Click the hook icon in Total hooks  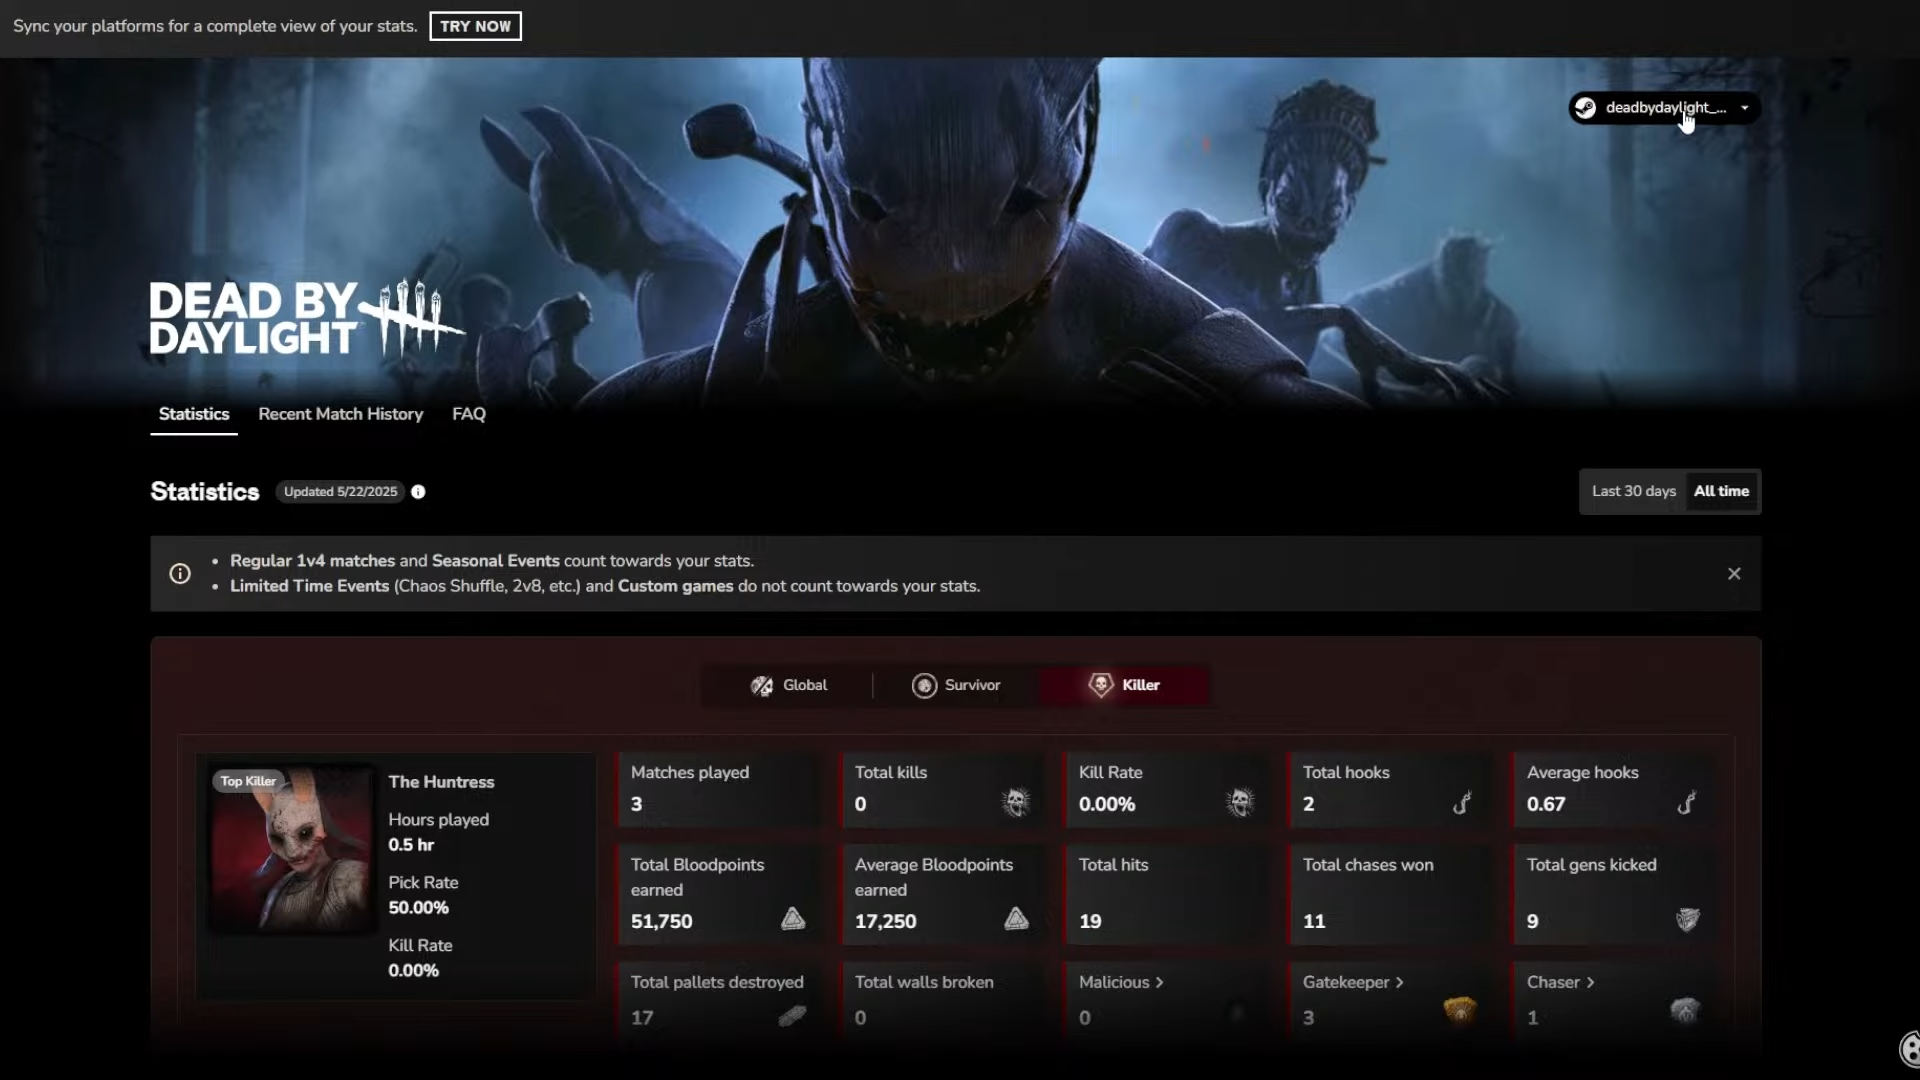[x=1462, y=802]
